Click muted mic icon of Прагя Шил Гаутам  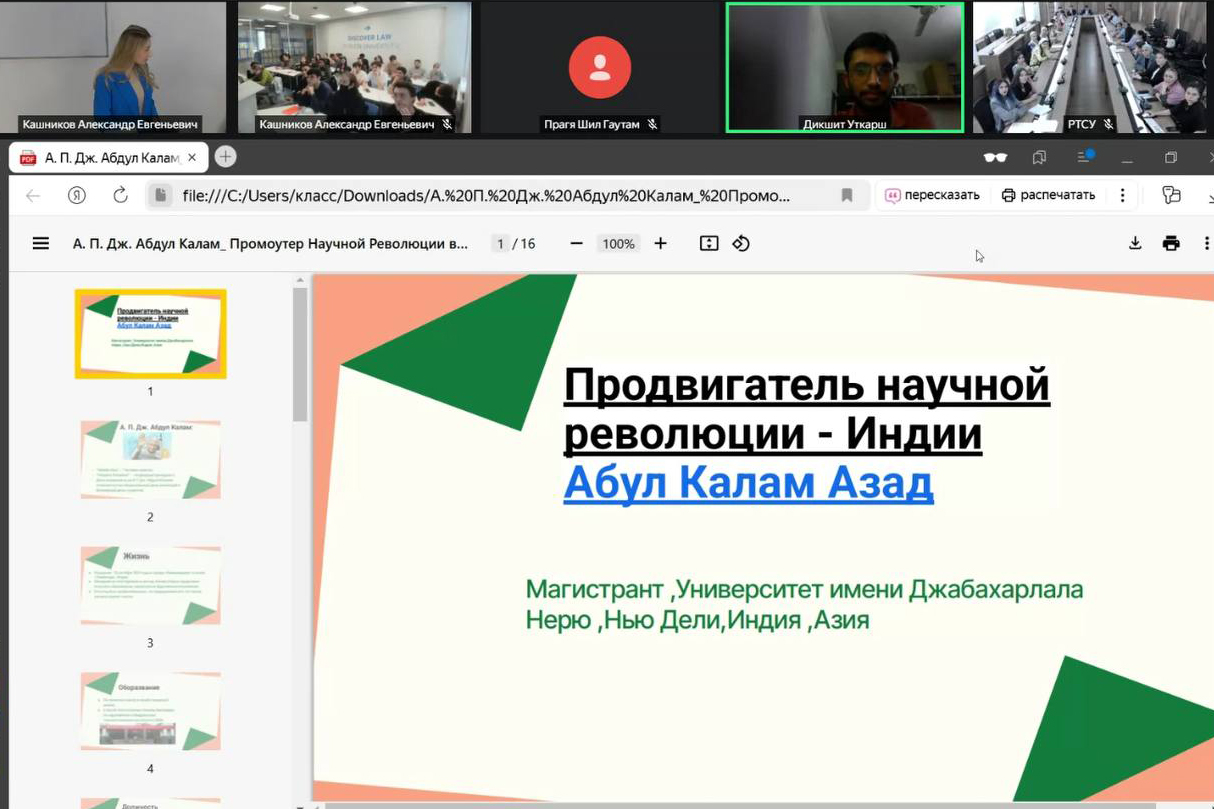pos(652,124)
